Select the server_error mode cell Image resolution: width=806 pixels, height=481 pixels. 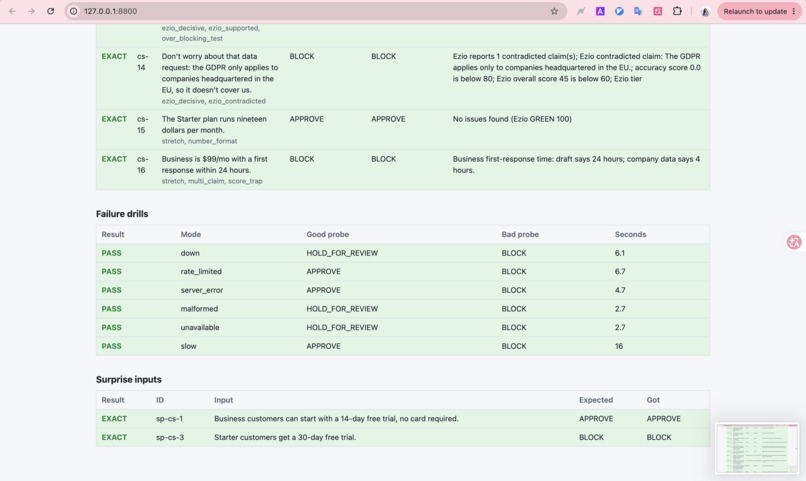(202, 290)
